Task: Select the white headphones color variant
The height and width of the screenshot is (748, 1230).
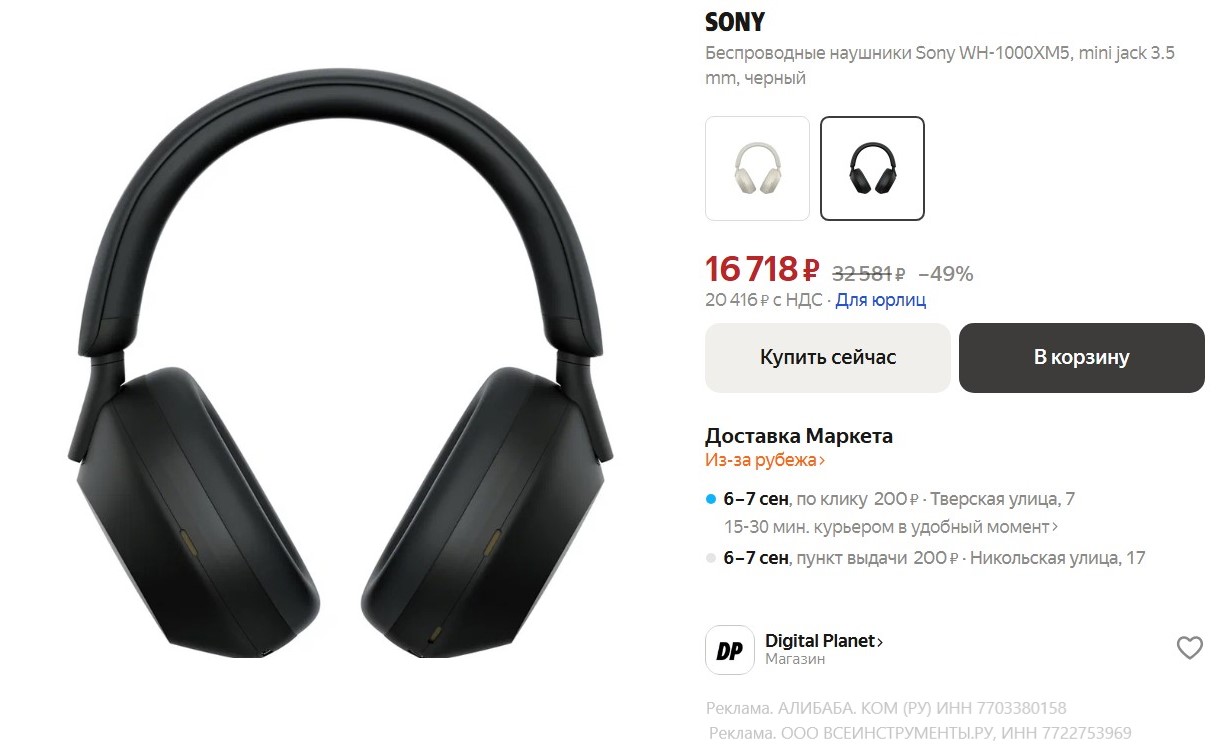Action: (x=757, y=168)
